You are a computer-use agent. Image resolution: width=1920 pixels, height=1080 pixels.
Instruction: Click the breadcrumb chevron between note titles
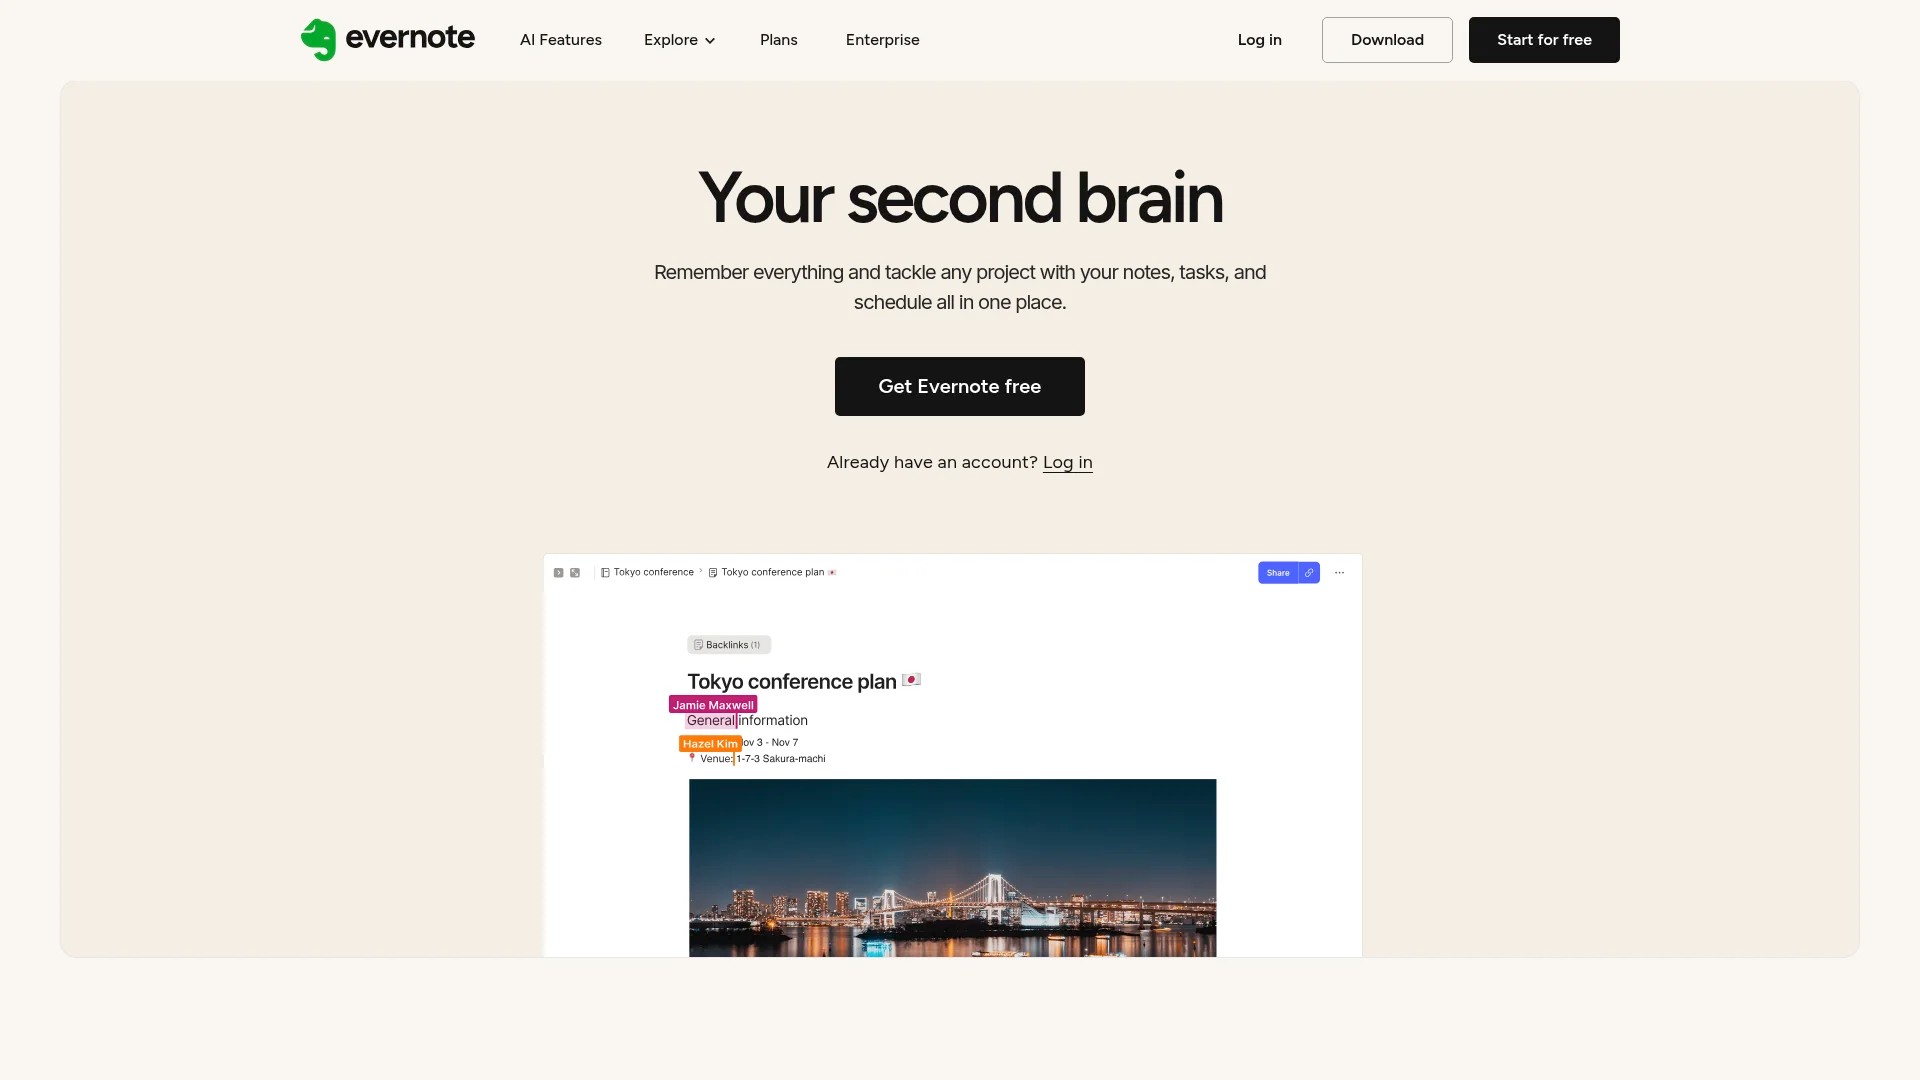tap(701, 572)
